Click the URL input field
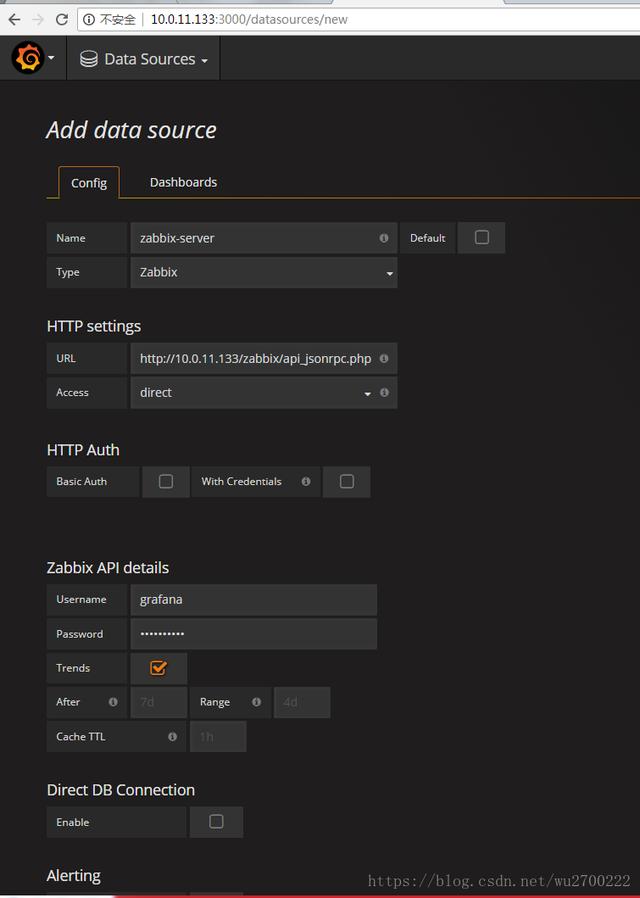This screenshot has height=898, width=640. [264, 359]
